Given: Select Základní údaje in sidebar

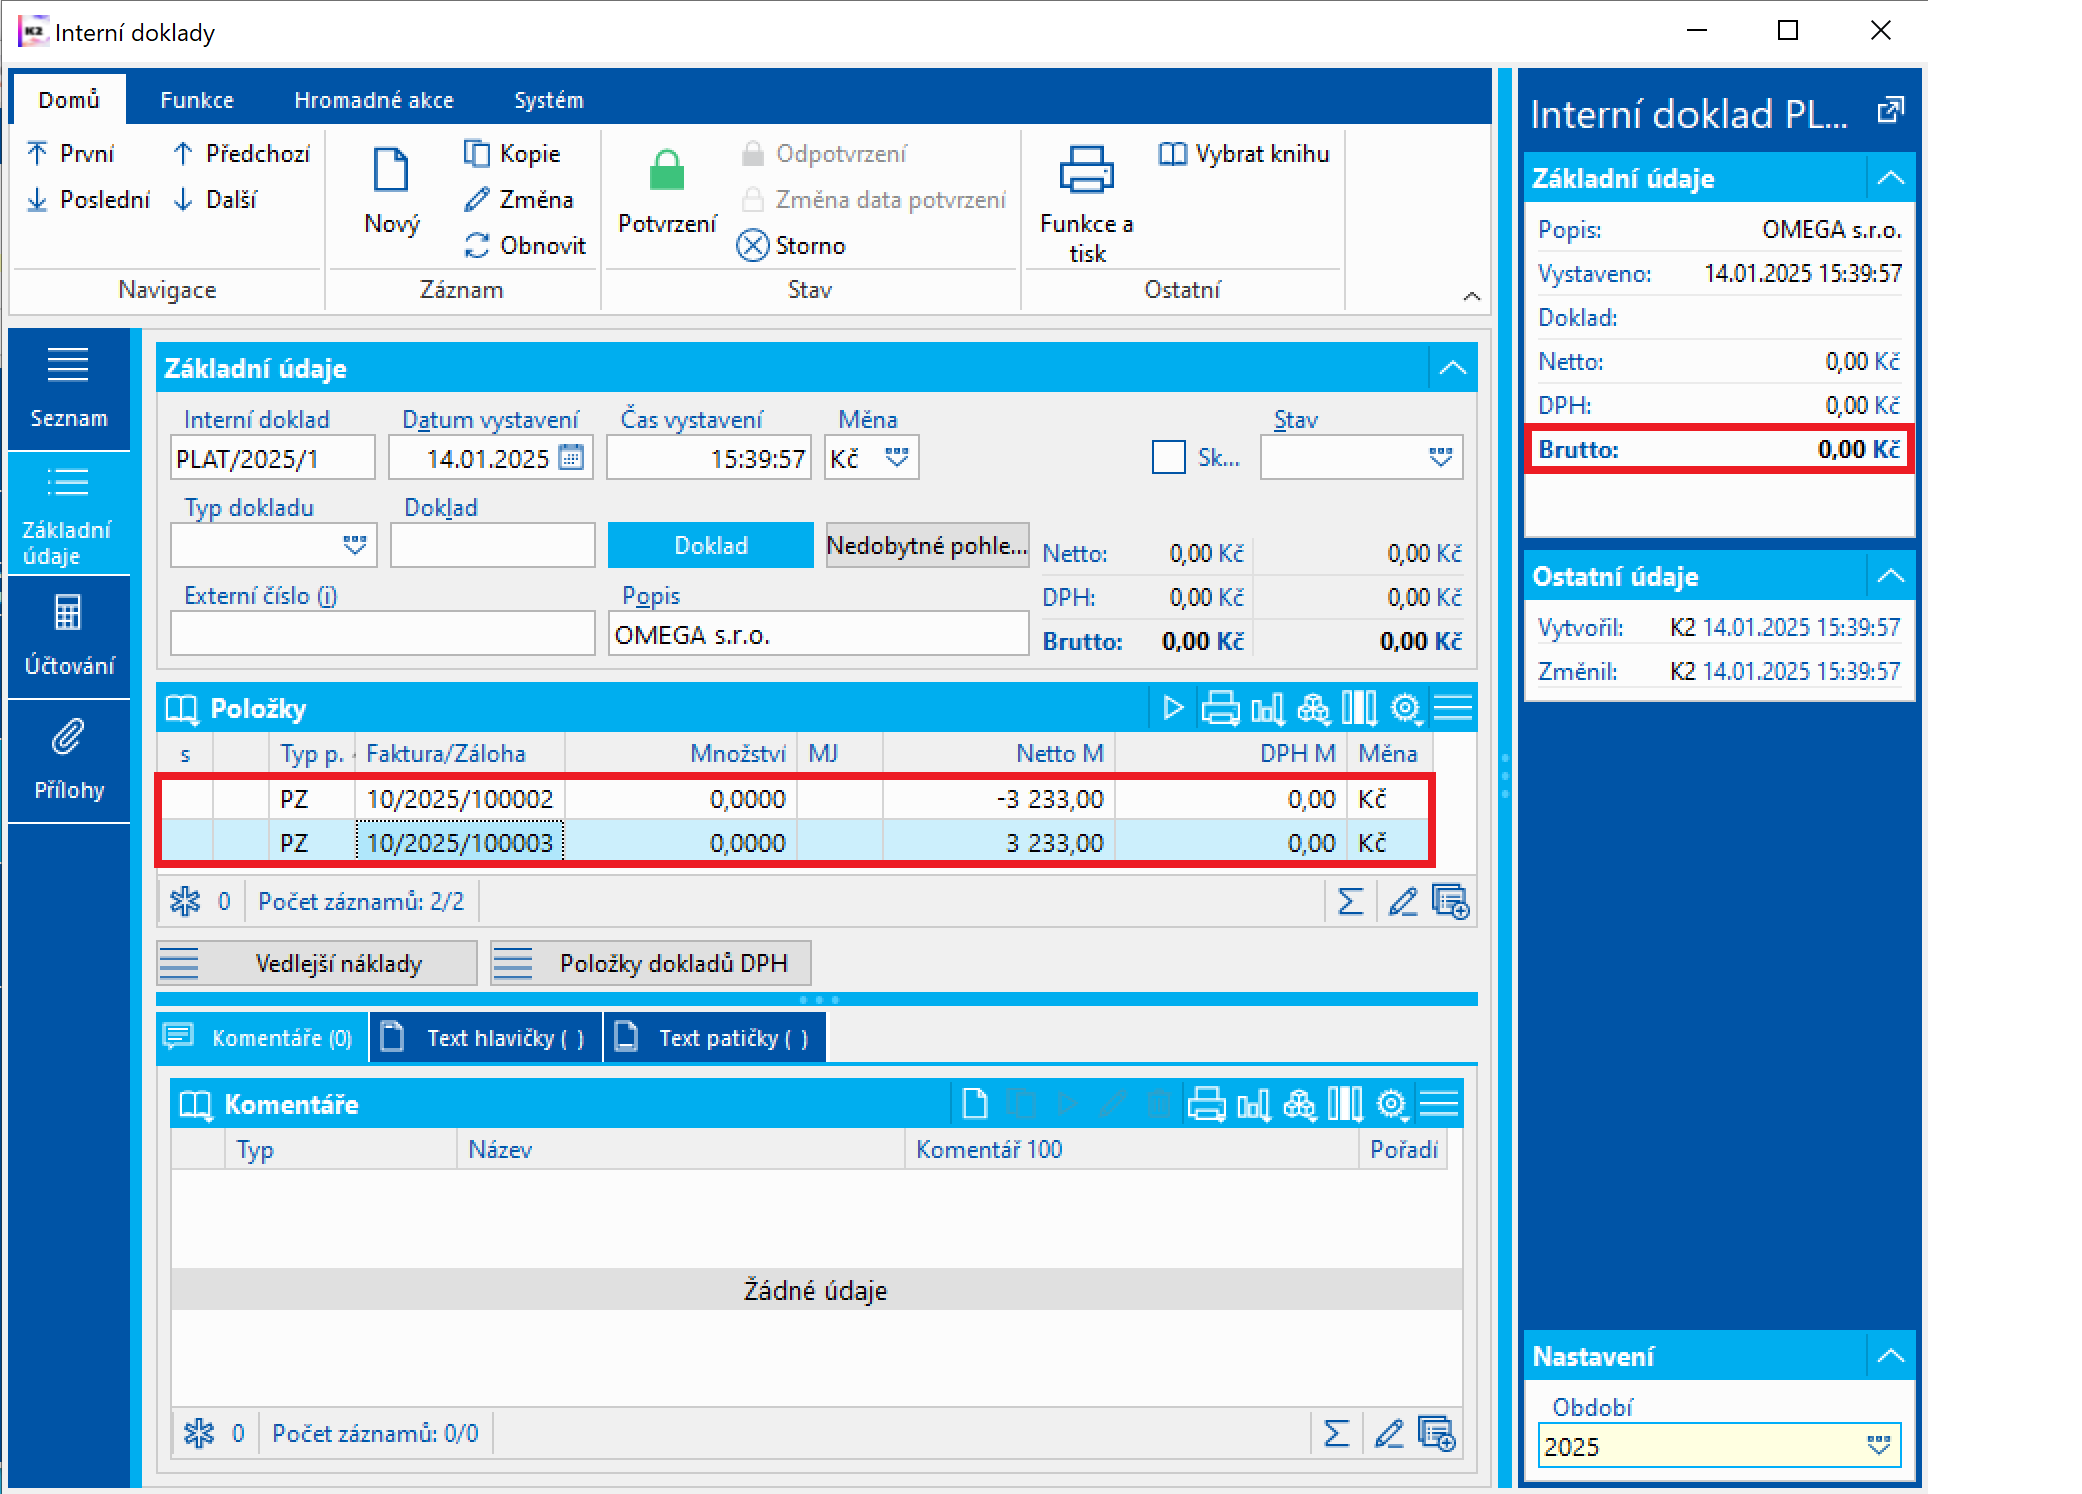Looking at the screenshot, I should click(x=69, y=513).
